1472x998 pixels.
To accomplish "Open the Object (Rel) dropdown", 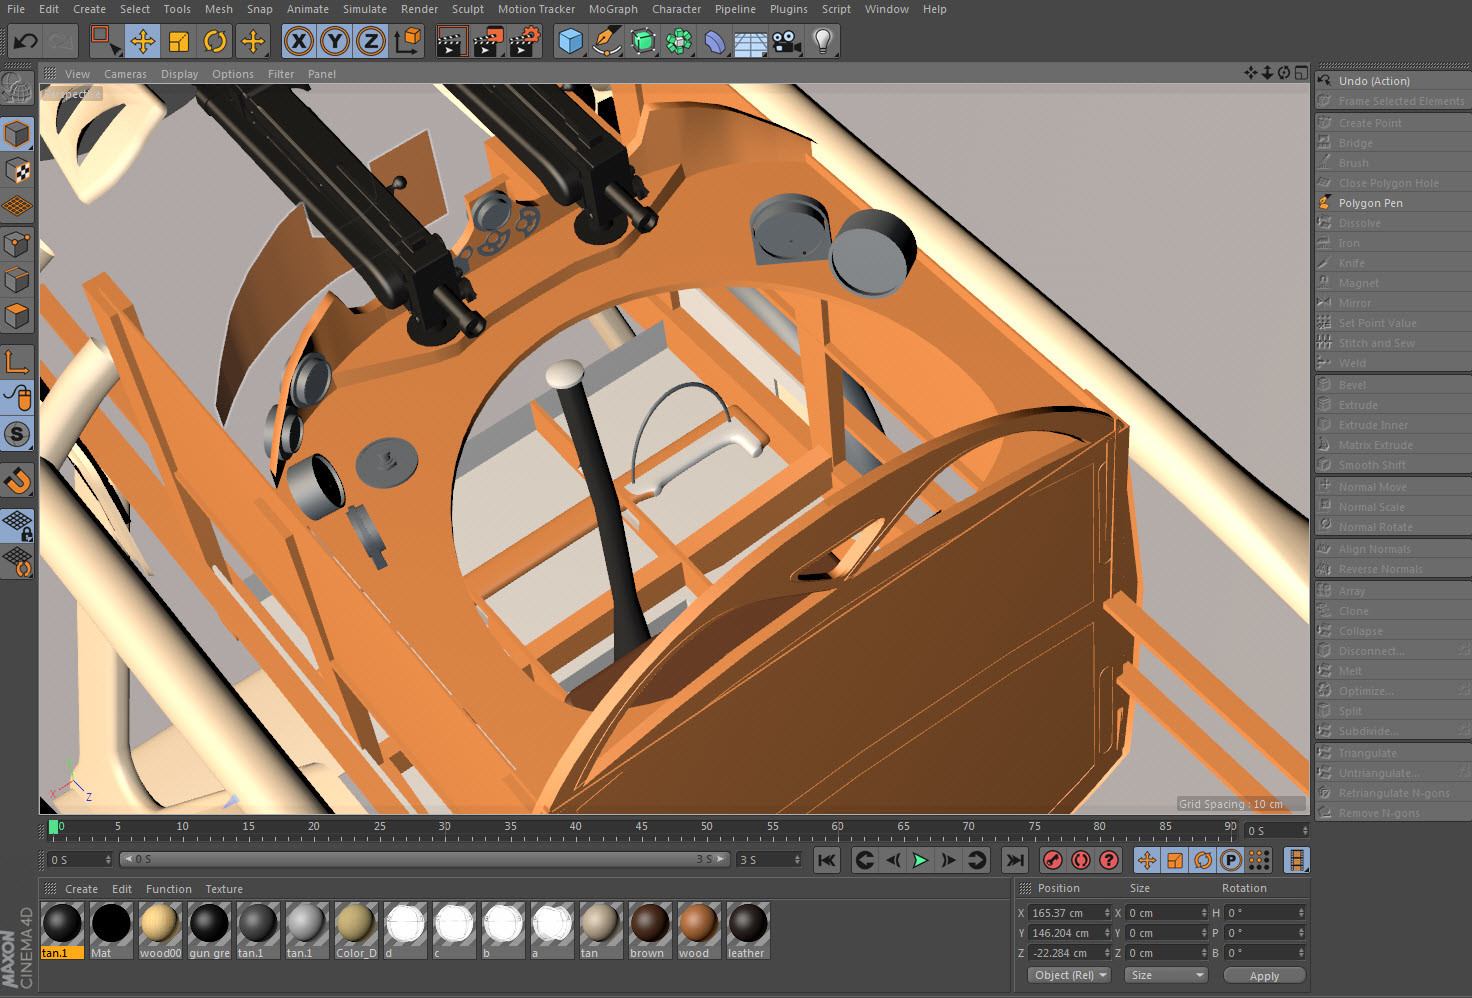I will point(1070,975).
